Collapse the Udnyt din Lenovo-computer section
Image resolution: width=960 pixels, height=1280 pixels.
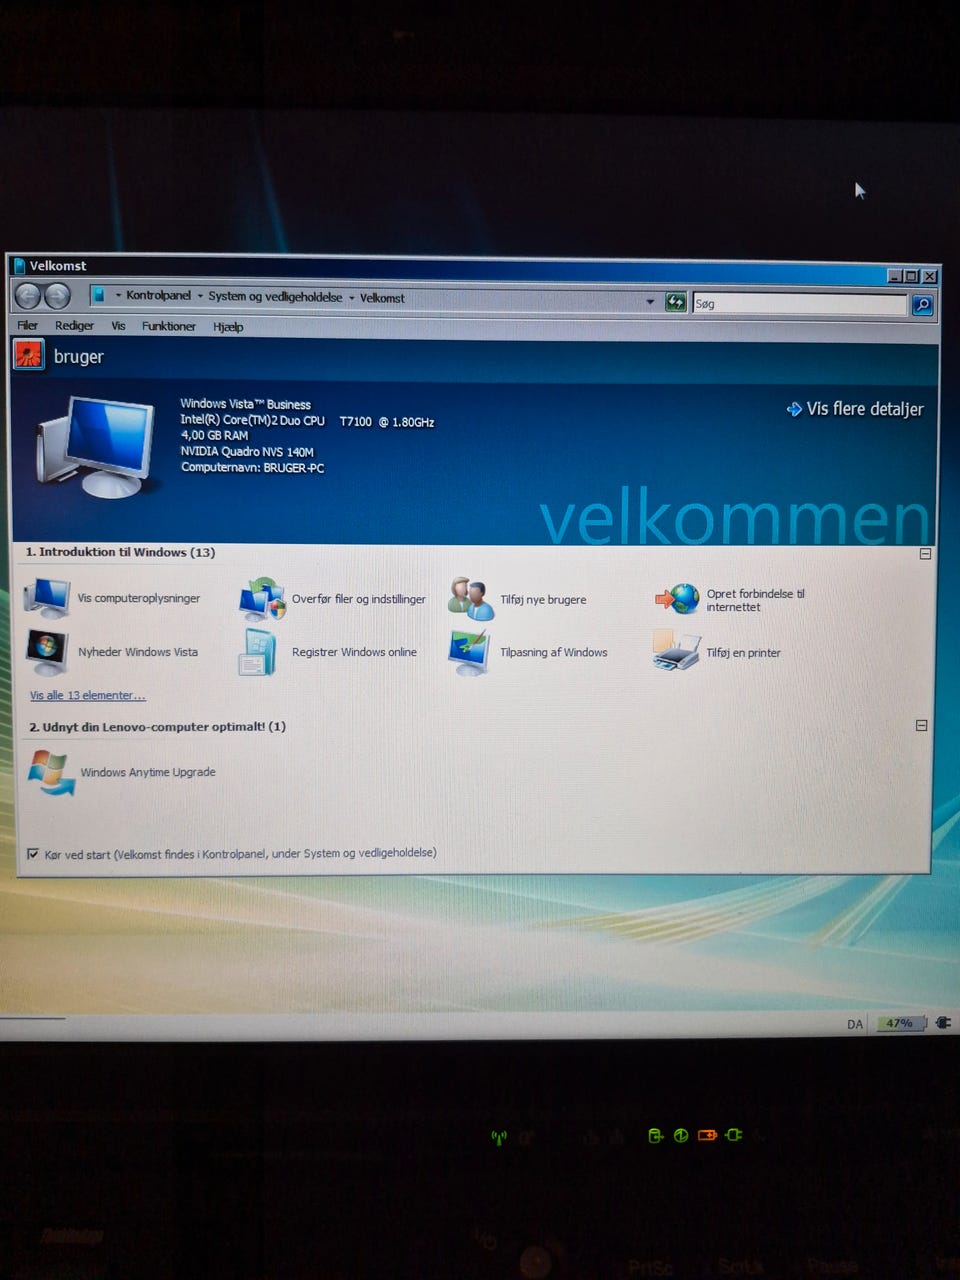tap(922, 725)
